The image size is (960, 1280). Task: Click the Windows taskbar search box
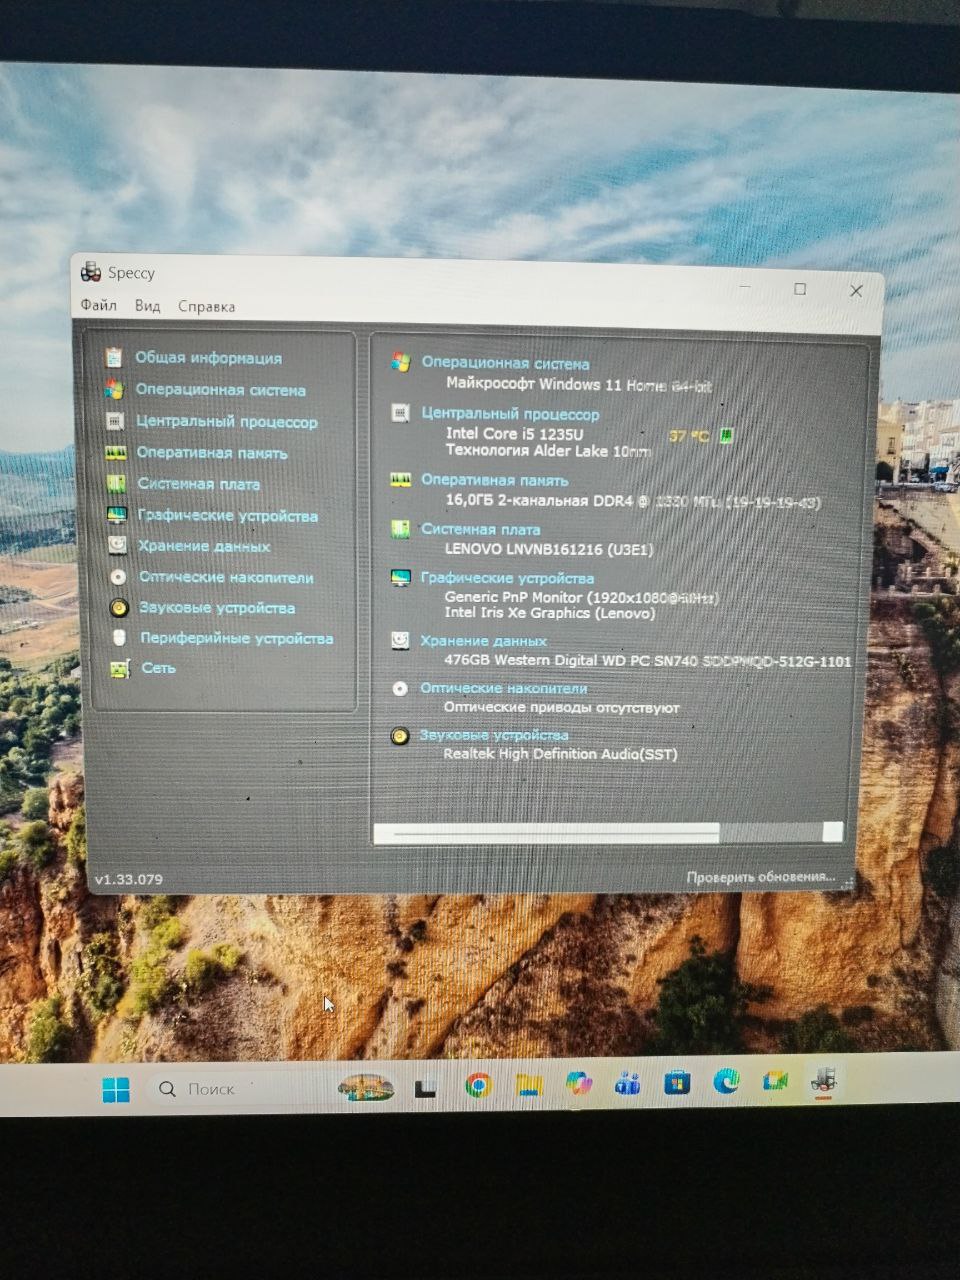[x=240, y=1089]
